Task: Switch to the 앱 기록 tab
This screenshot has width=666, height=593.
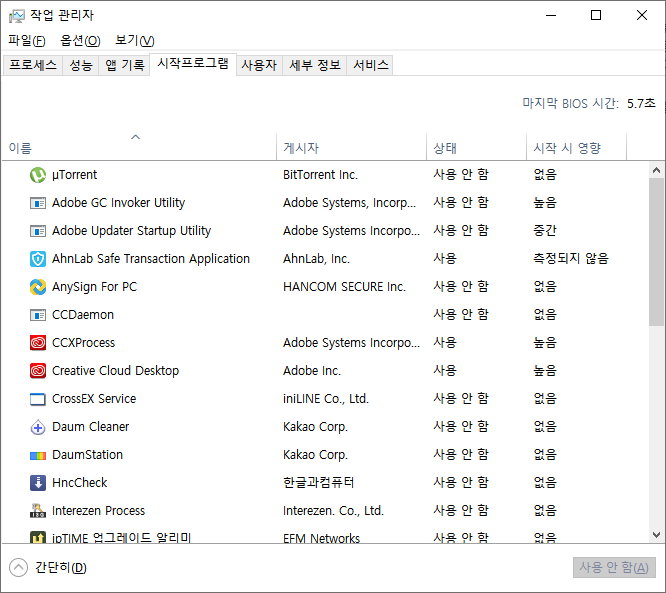Action: coord(124,65)
